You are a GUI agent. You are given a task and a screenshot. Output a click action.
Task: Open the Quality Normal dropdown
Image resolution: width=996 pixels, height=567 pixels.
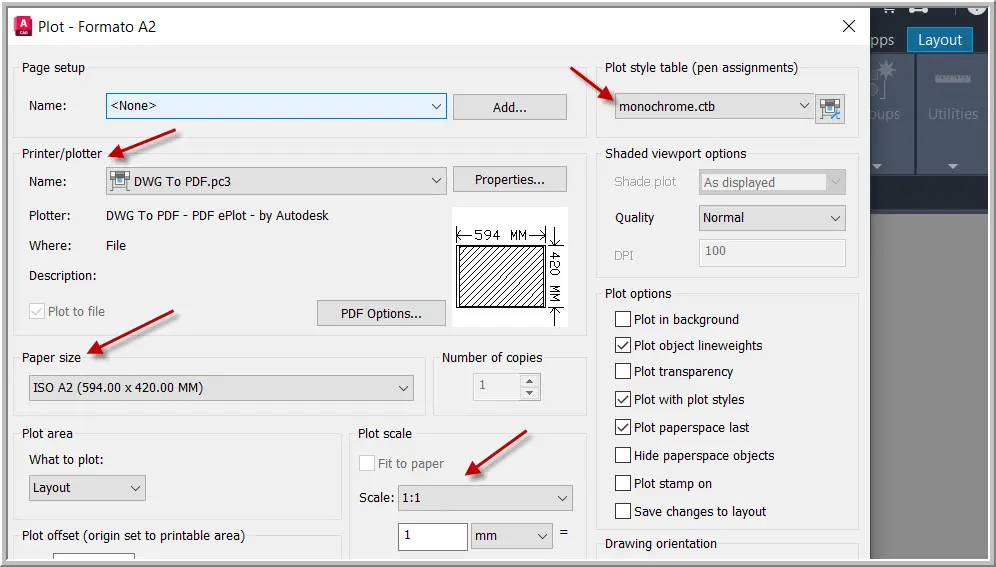click(772, 218)
